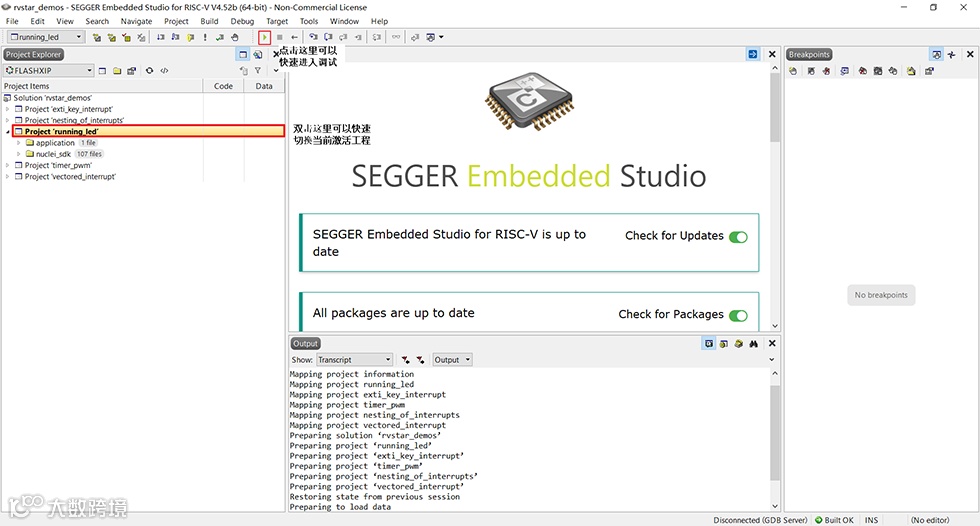Expand Project 'exti_key_interrupt' node
Screen dimensions: 980x526
point(8,109)
